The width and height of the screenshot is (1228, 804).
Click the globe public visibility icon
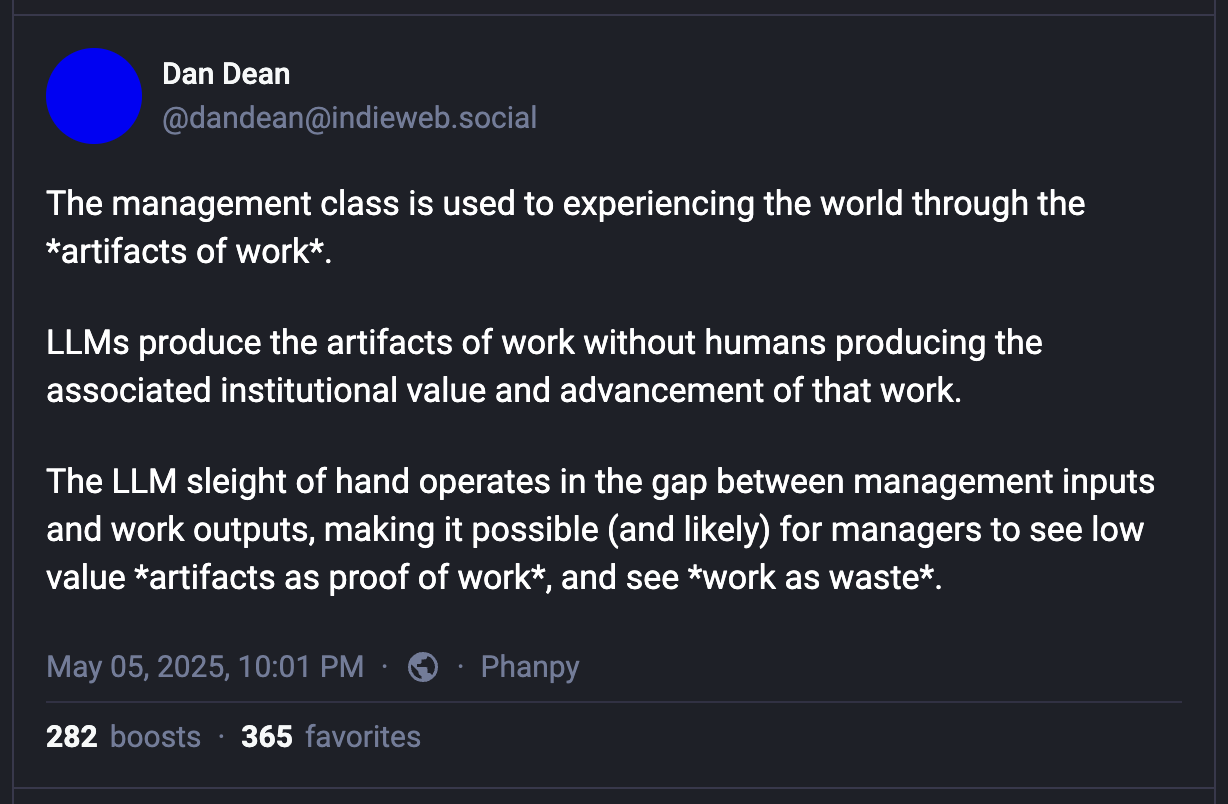pyautogui.click(x=423, y=667)
